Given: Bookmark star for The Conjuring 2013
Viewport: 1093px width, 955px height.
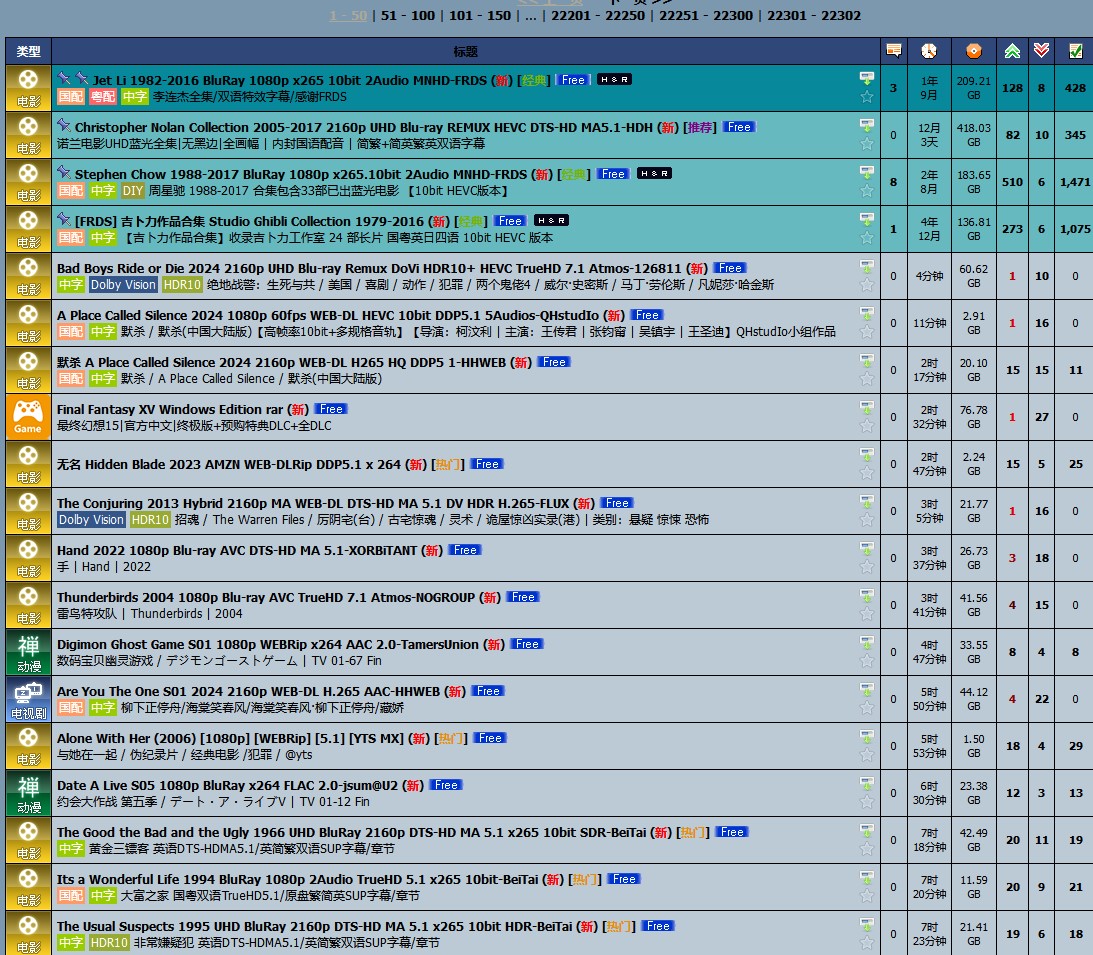Looking at the screenshot, I should [x=866, y=520].
